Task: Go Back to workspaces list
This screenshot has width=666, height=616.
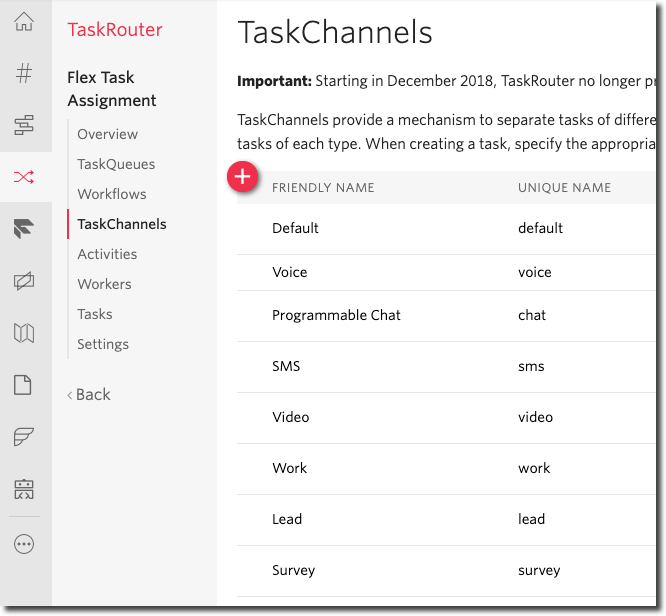Action: tap(89, 395)
